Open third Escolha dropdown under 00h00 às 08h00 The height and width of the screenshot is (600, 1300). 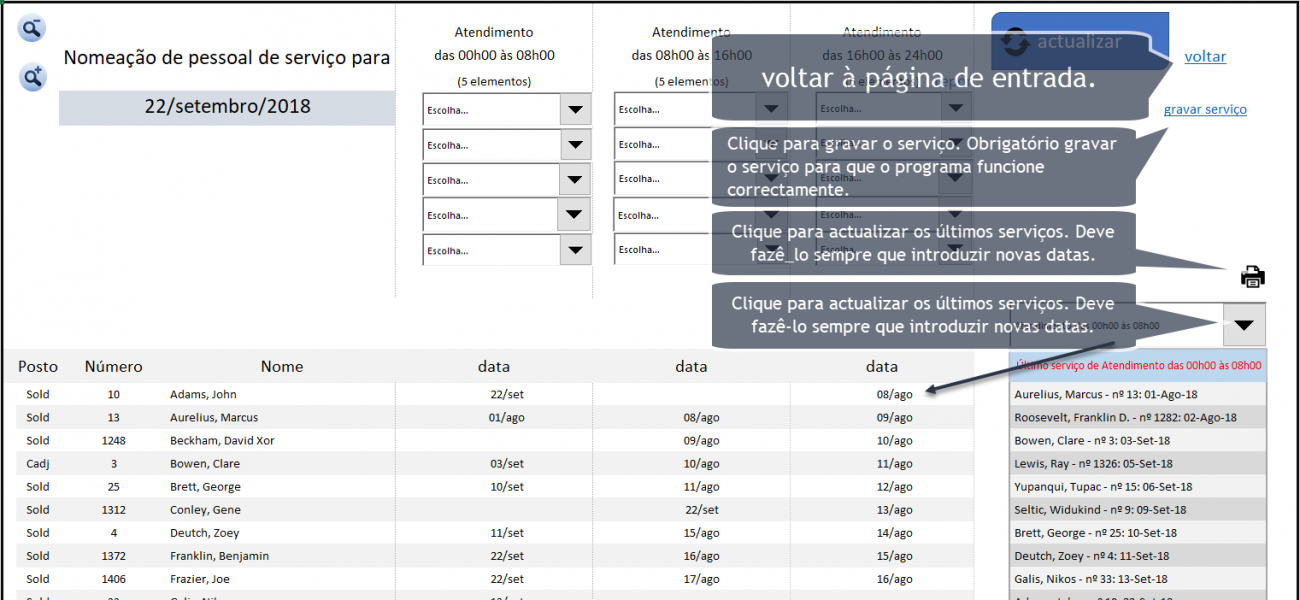point(574,180)
